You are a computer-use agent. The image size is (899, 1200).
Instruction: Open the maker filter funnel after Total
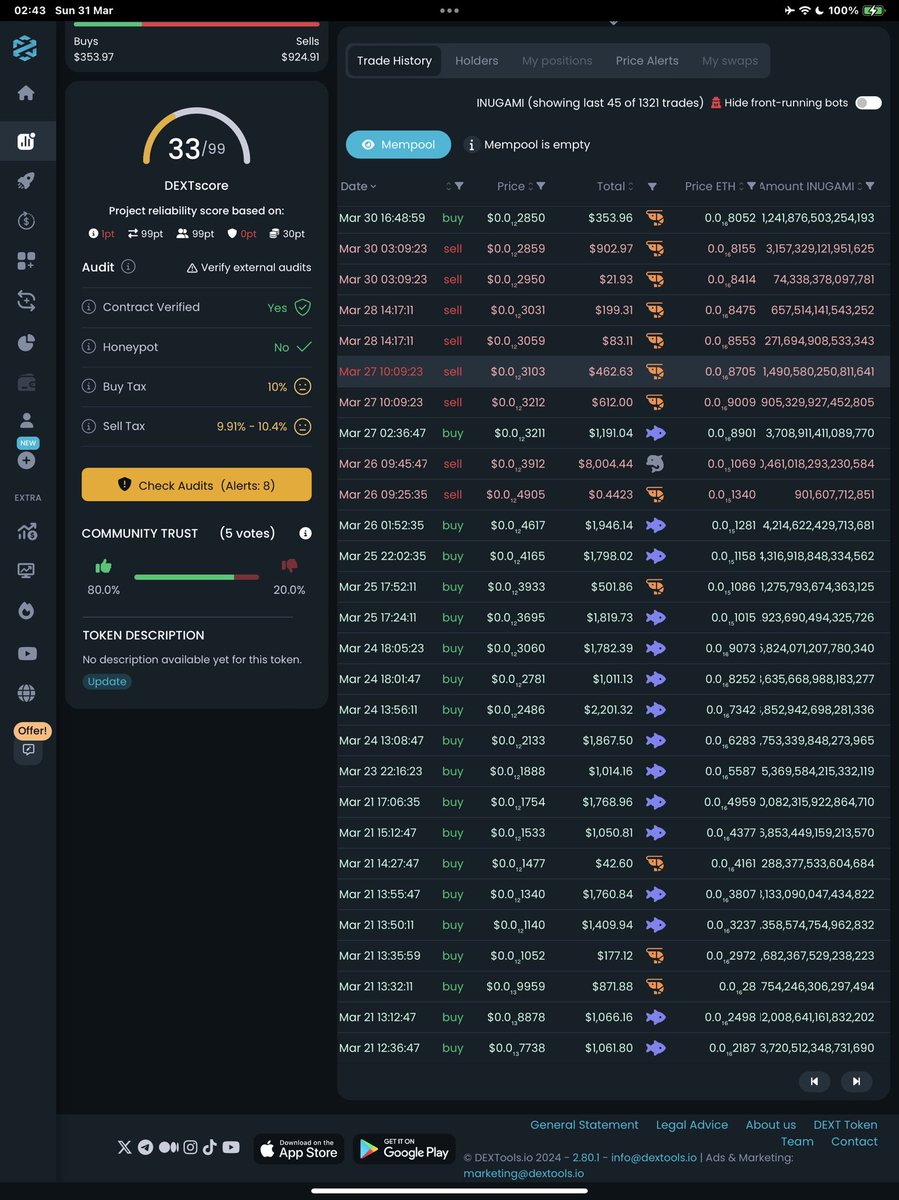coord(652,186)
